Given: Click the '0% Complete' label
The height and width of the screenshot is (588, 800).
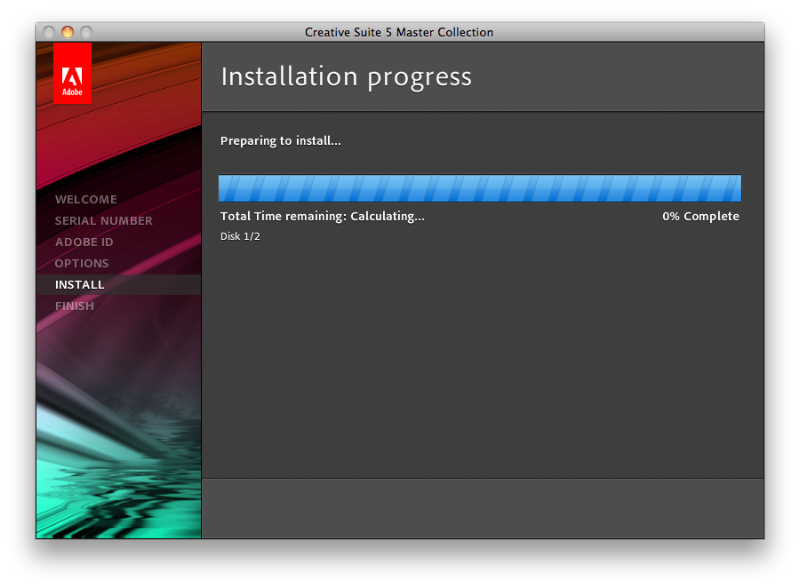Looking at the screenshot, I should coord(701,216).
